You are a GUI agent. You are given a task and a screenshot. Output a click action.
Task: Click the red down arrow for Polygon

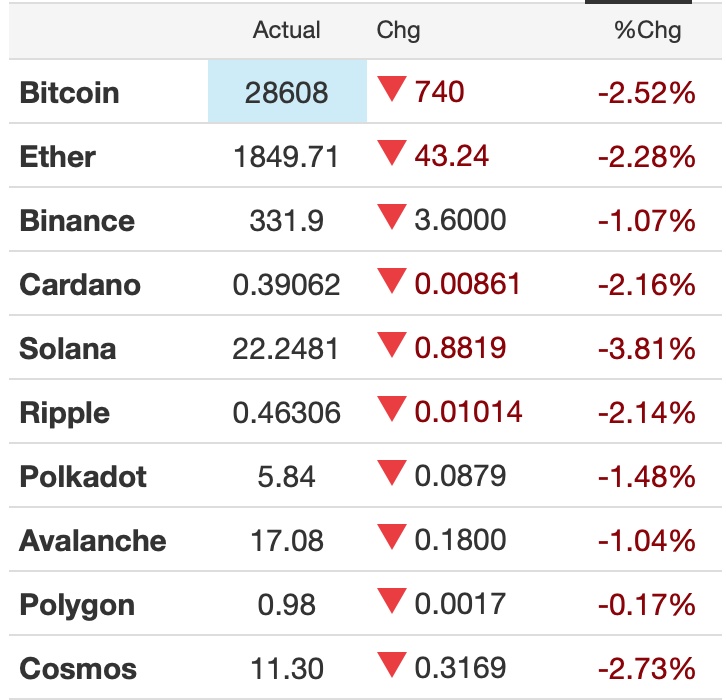coord(390,603)
